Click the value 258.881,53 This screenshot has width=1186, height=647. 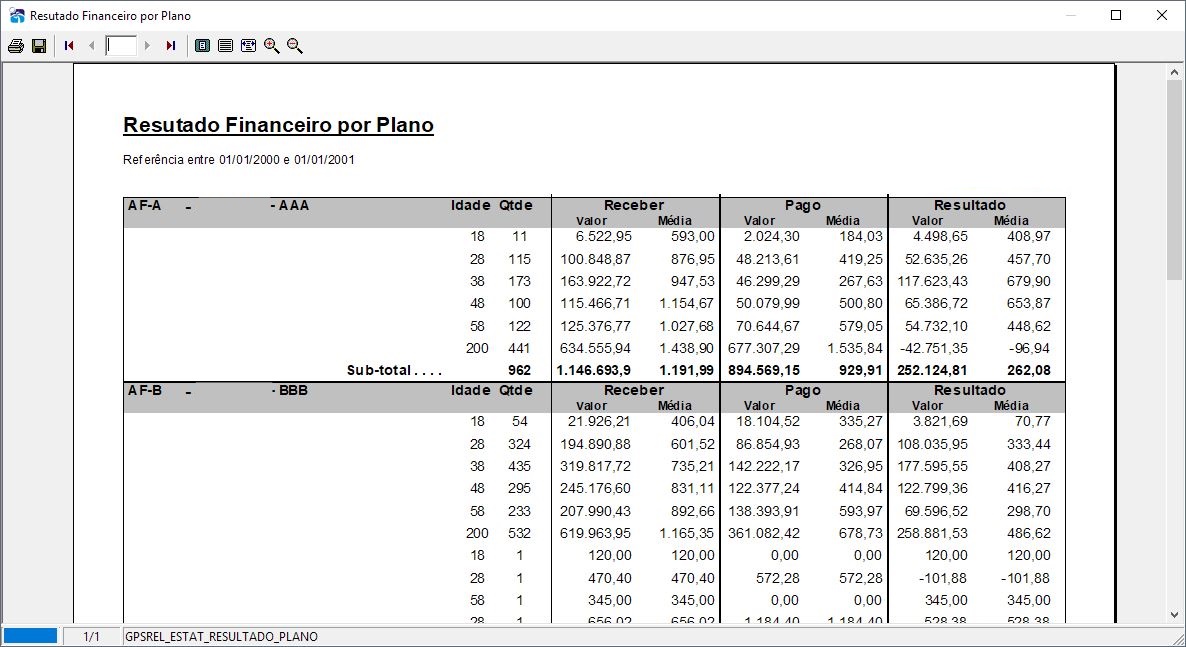coord(933,533)
